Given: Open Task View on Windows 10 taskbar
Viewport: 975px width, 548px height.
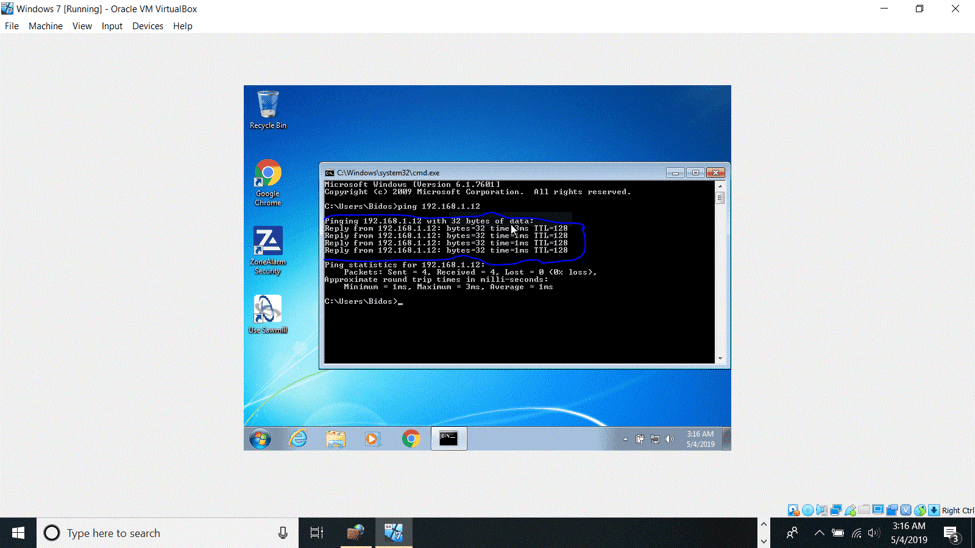Looking at the screenshot, I should click(x=317, y=533).
